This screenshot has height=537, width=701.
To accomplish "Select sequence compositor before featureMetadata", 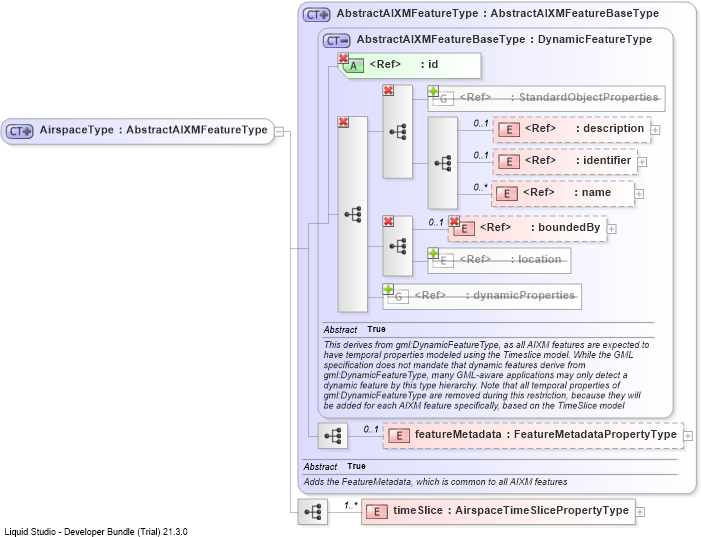I will pos(333,436).
